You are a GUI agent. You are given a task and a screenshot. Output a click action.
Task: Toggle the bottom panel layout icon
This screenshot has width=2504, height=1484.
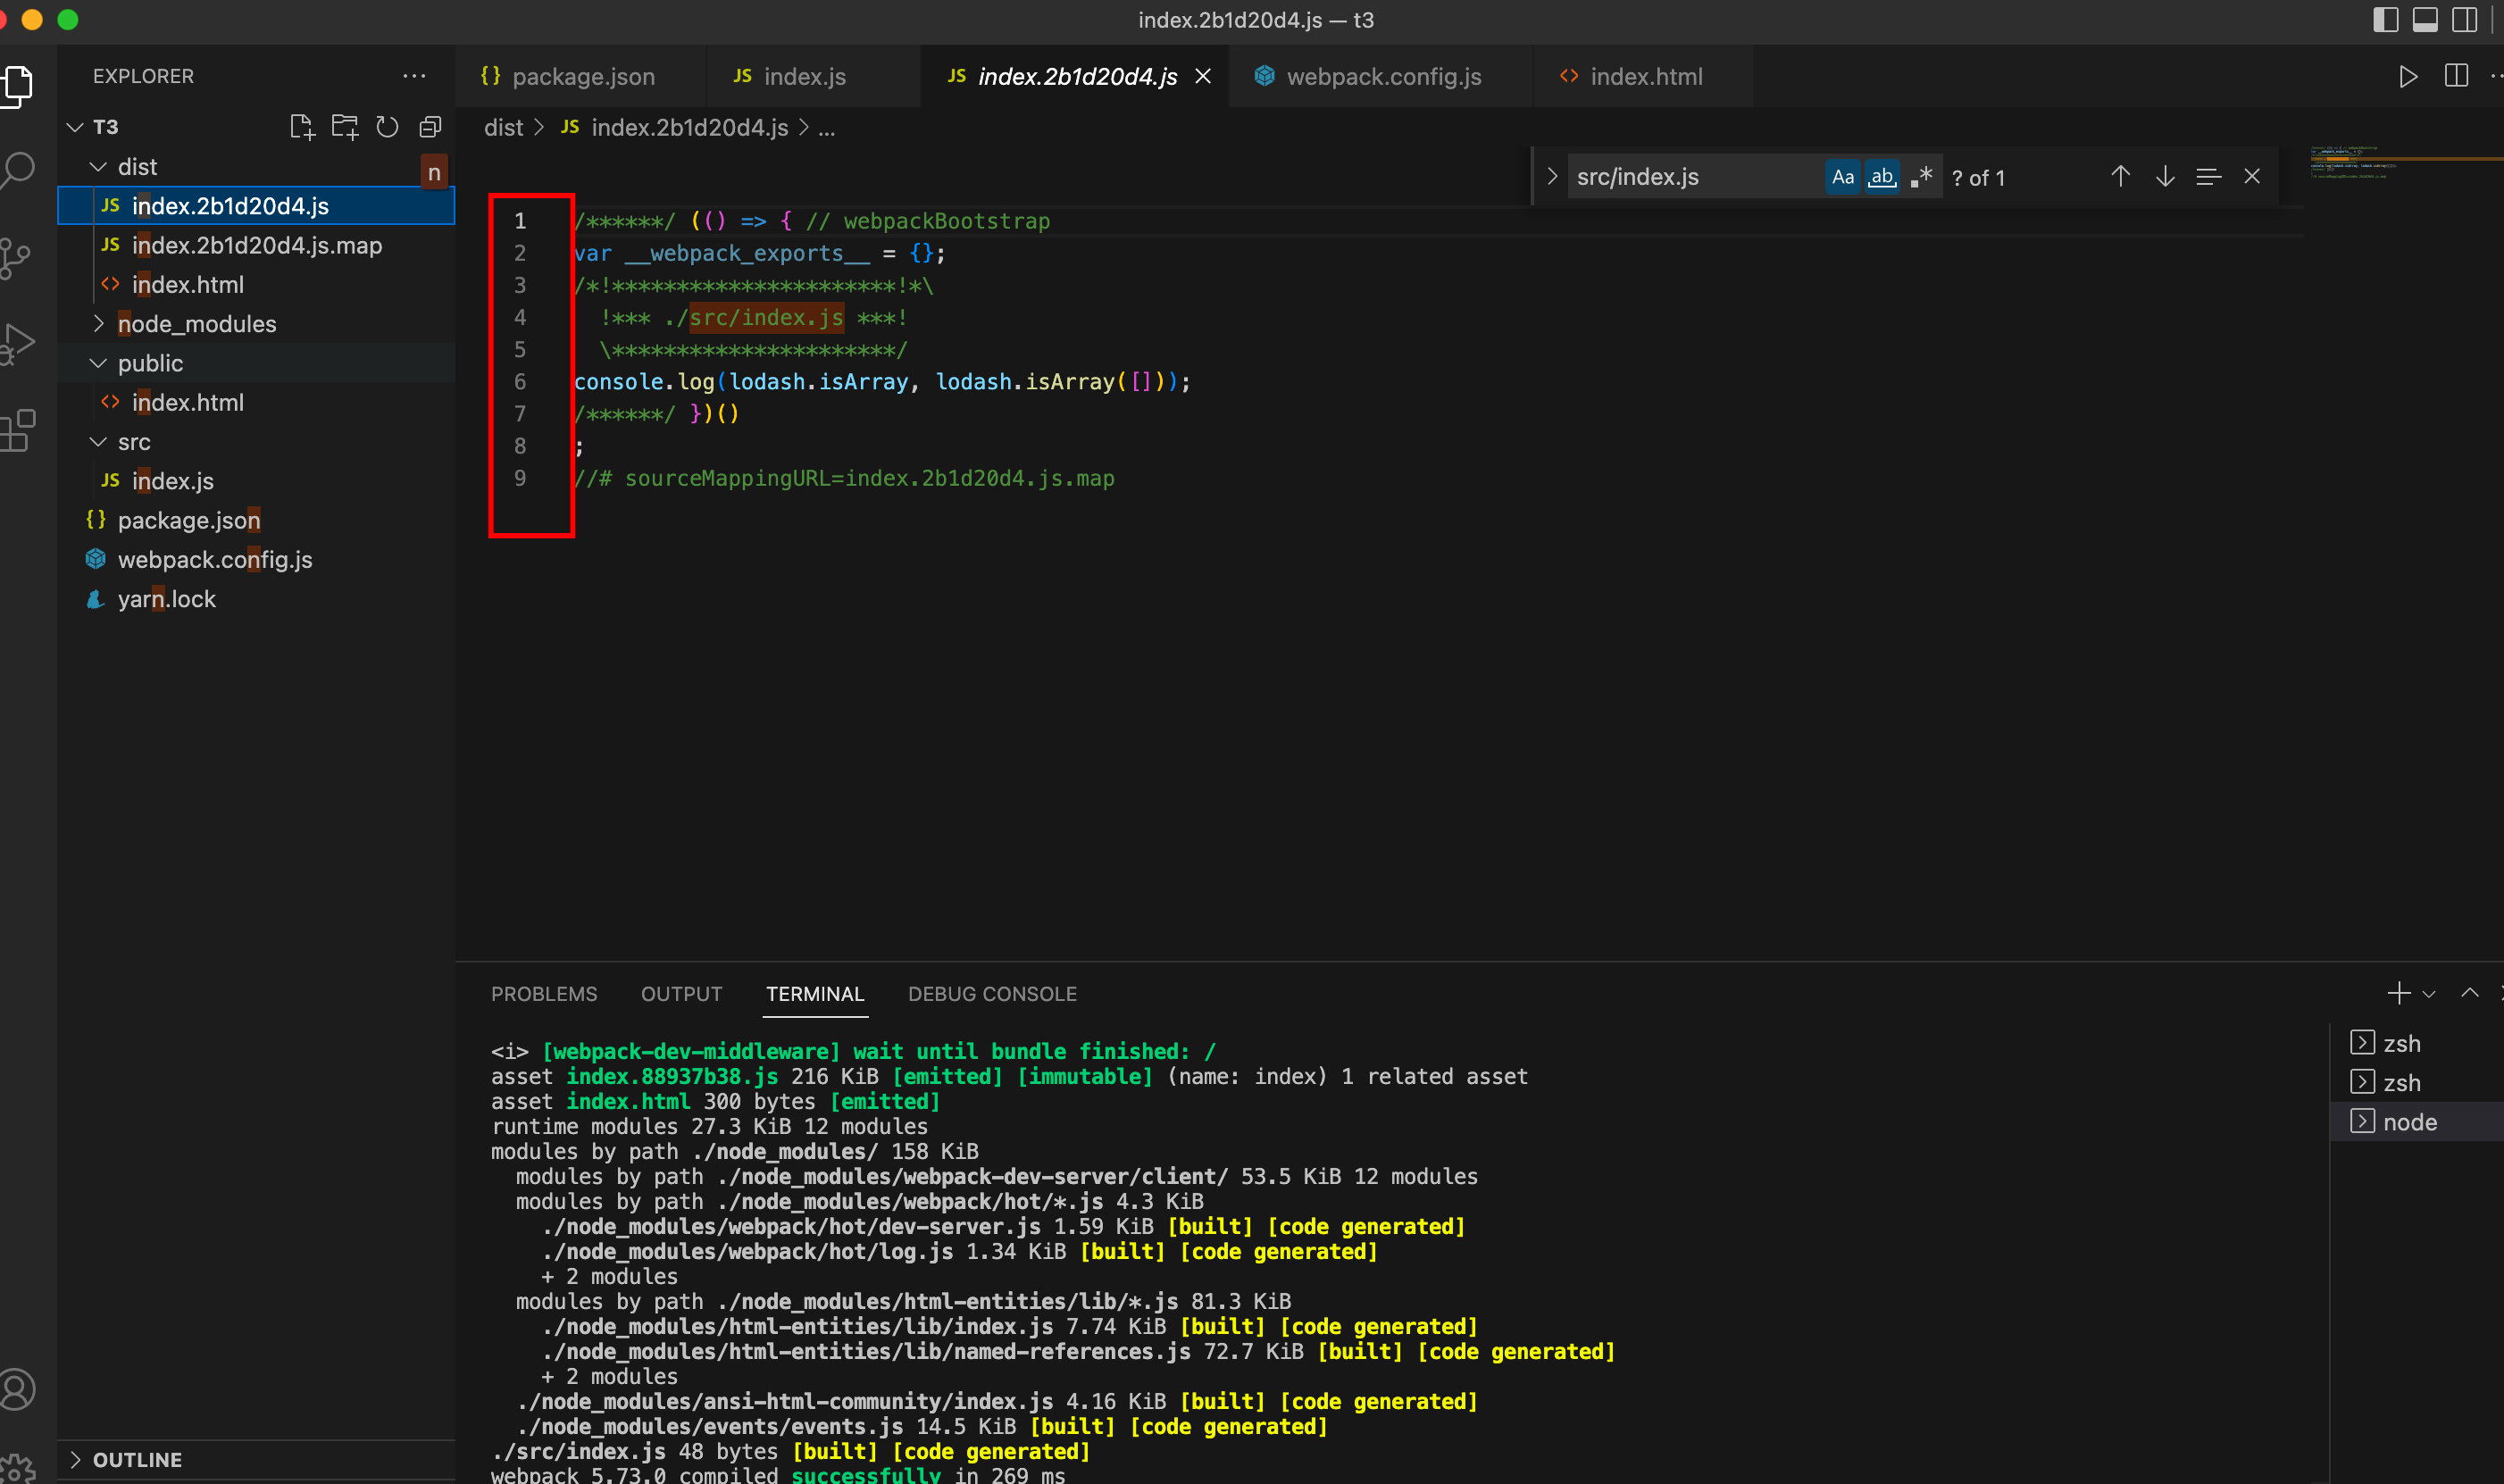[x=2425, y=20]
